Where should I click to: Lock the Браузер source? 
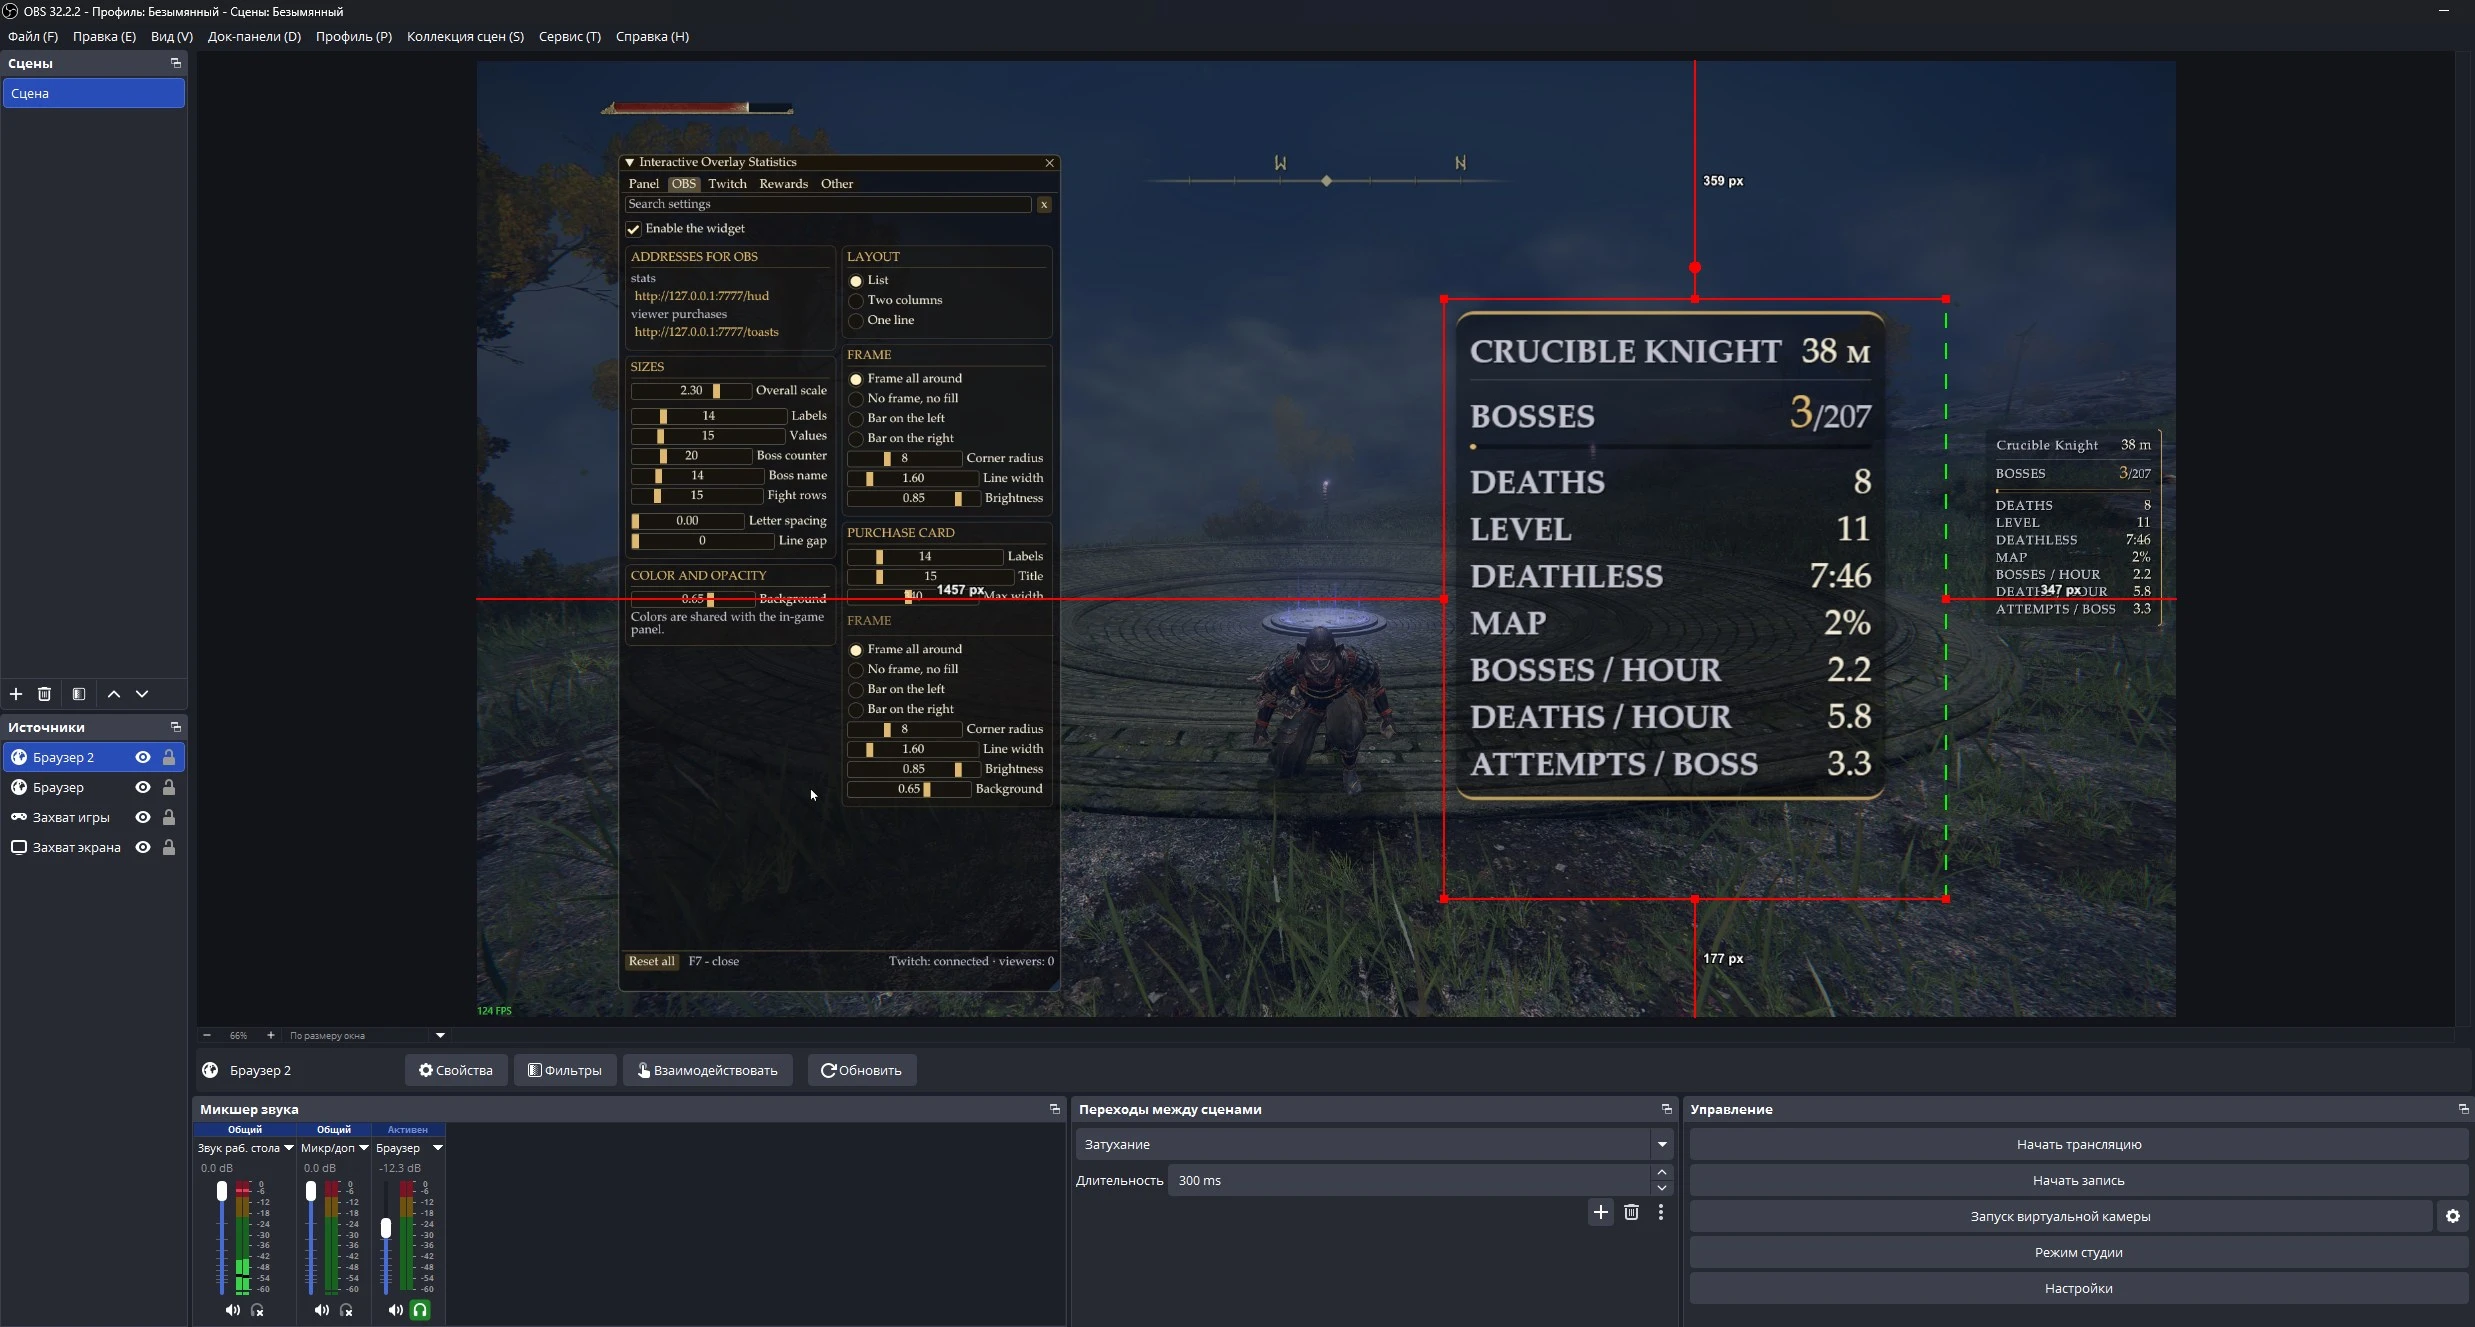(x=169, y=787)
